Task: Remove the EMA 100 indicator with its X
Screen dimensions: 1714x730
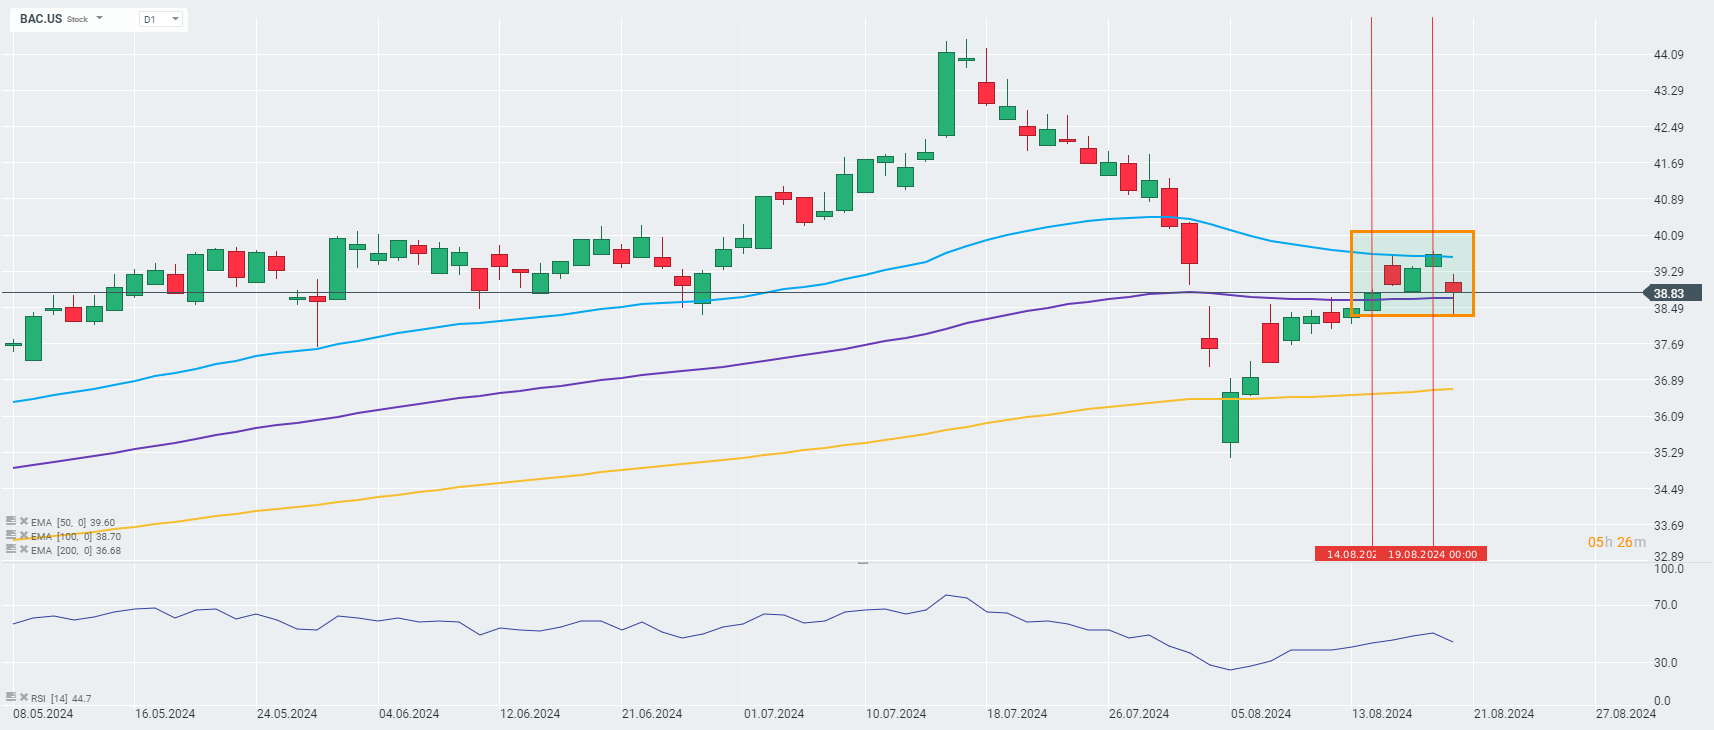Action: (24, 535)
